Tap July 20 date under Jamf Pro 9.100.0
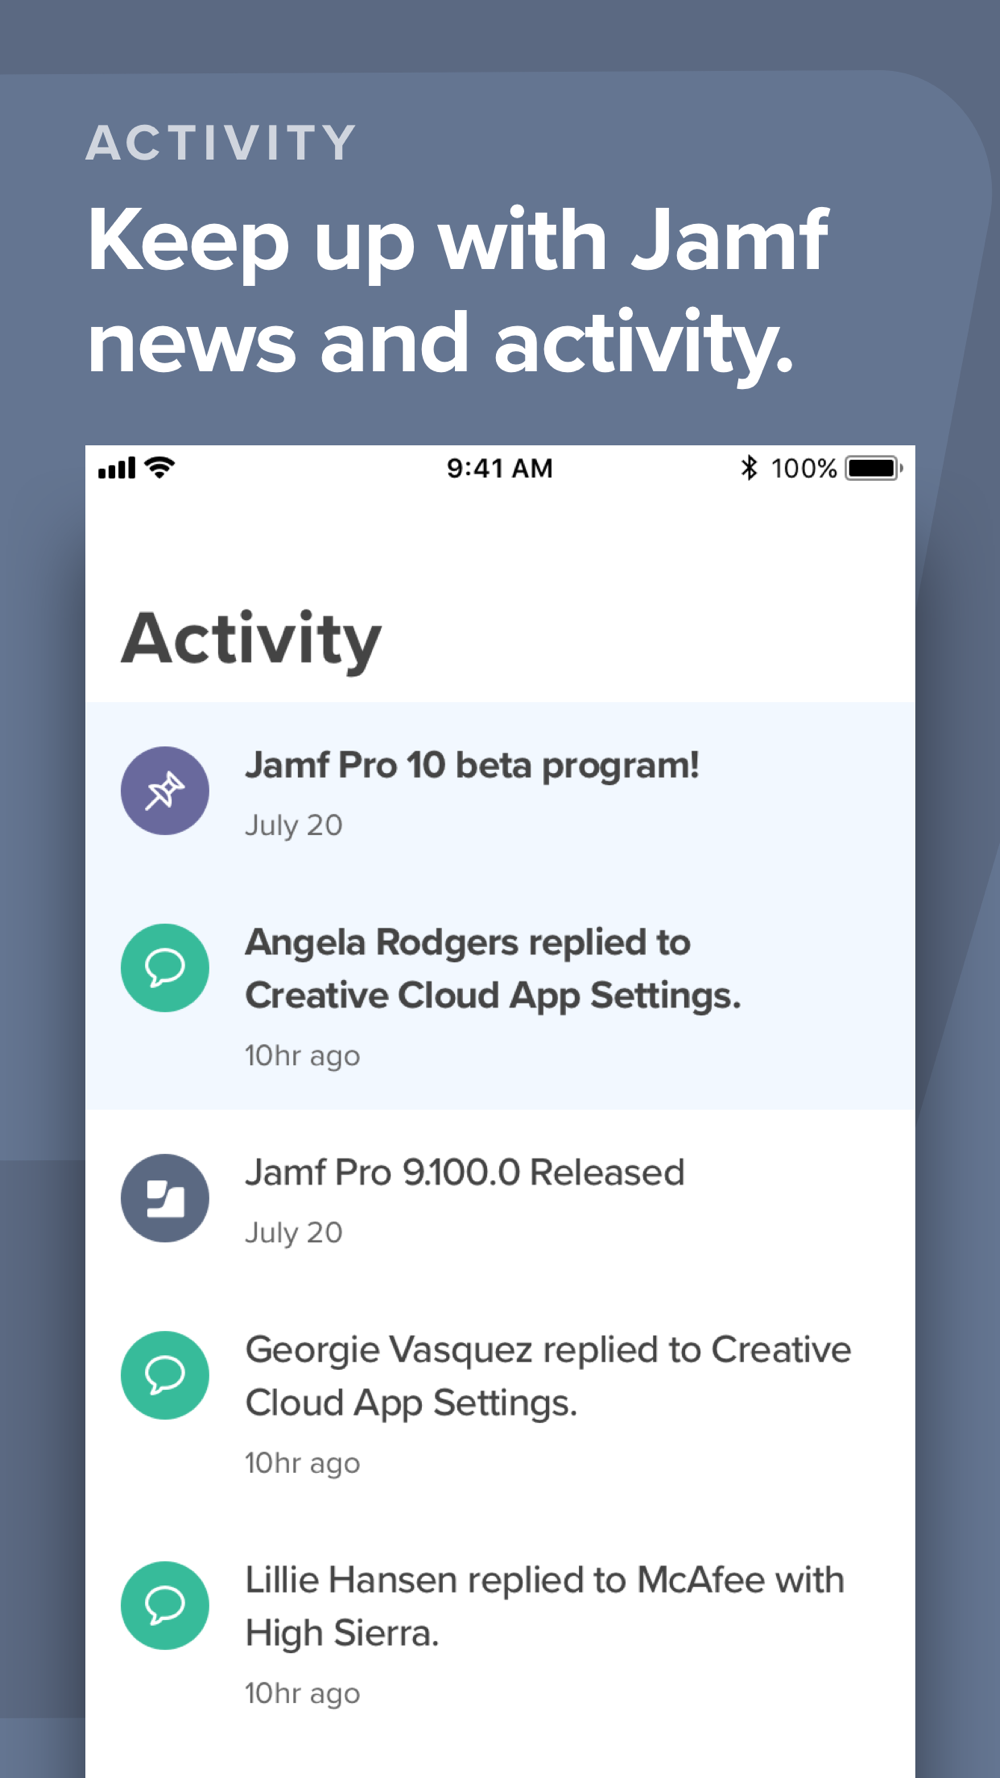This screenshot has height=1778, width=1000. tap(294, 1233)
